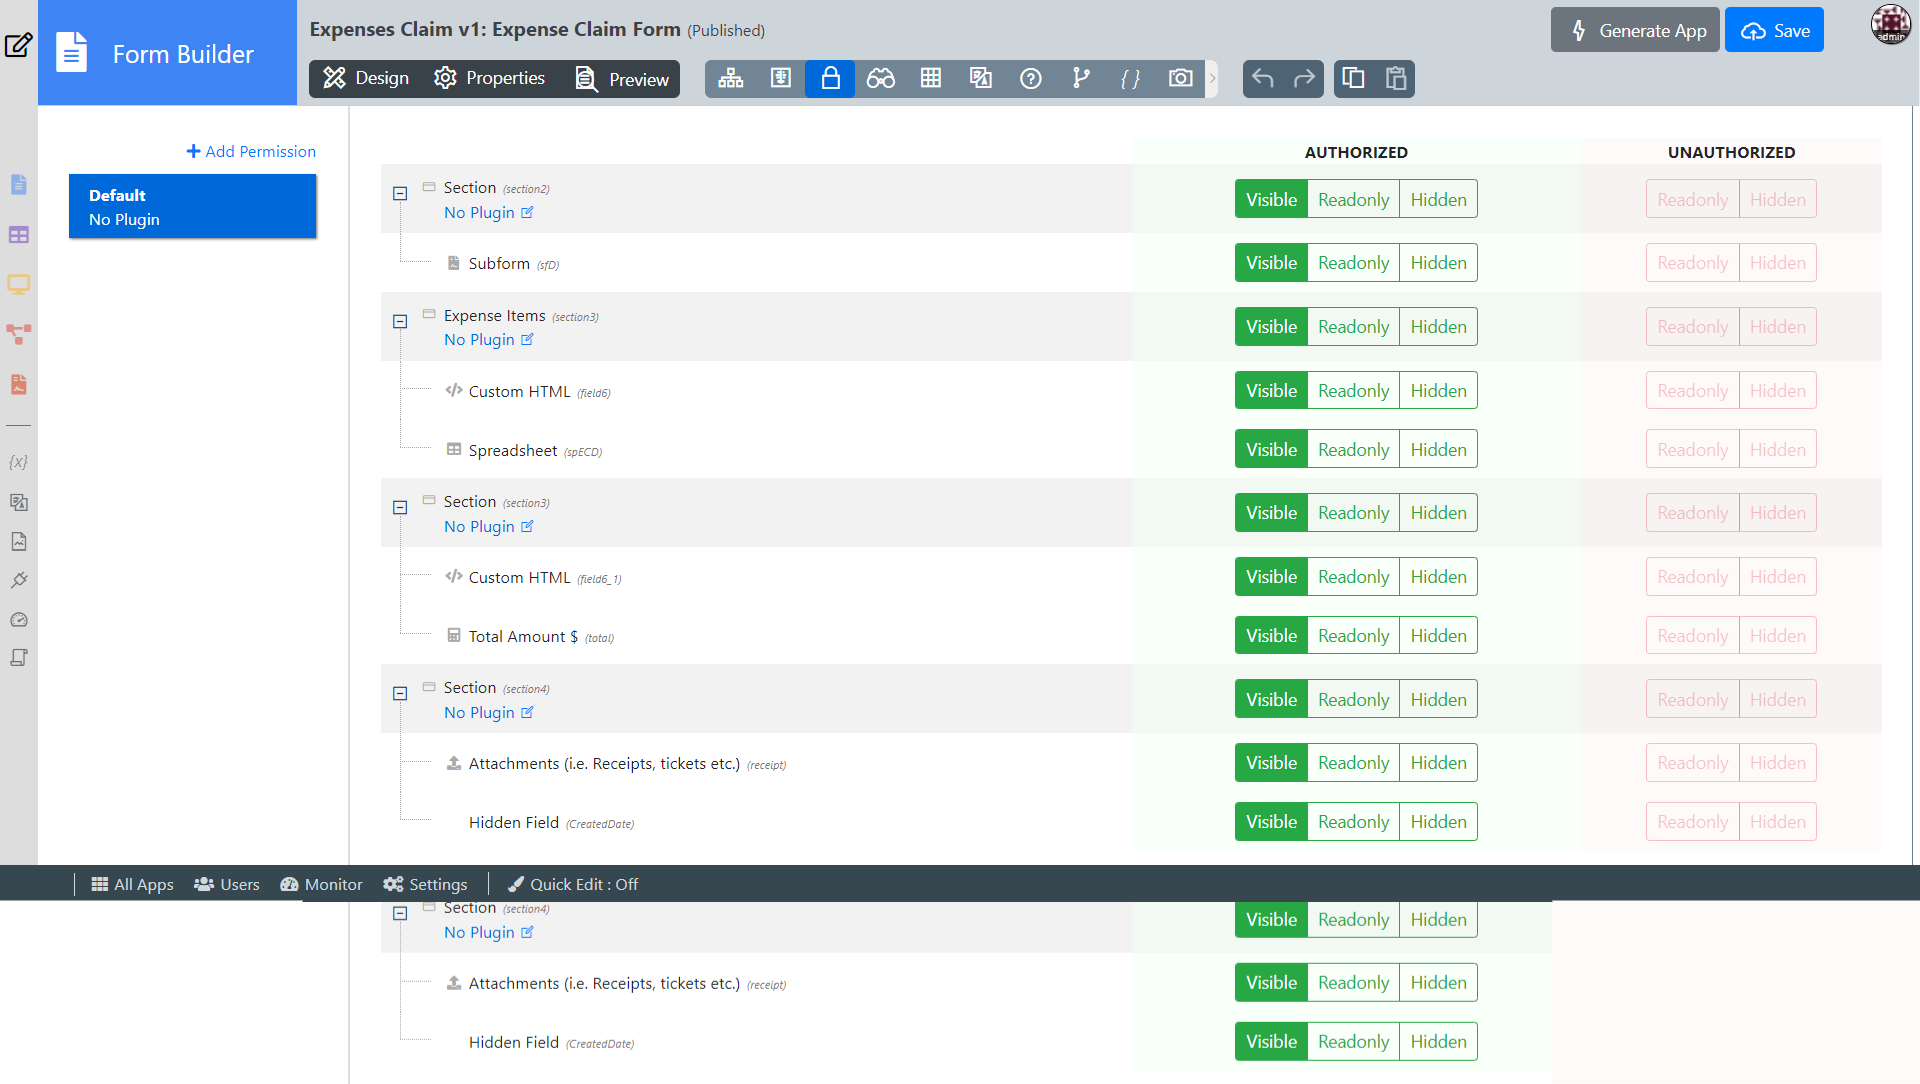Click the curly braces JSON definition icon
This screenshot has height=1084, width=1920.
[x=1130, y=78]
